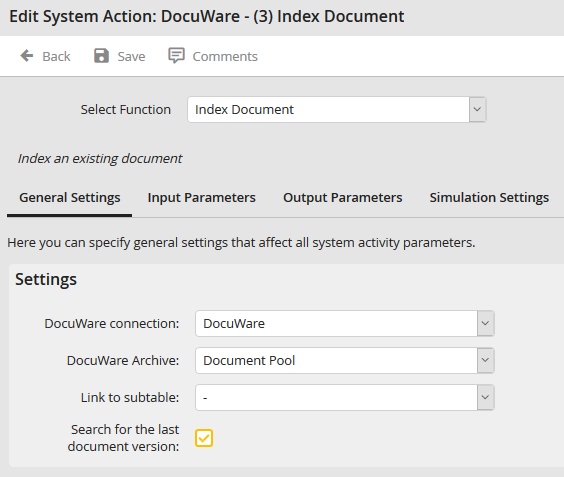Uncheck Search for the last document version

coord(204,438)
